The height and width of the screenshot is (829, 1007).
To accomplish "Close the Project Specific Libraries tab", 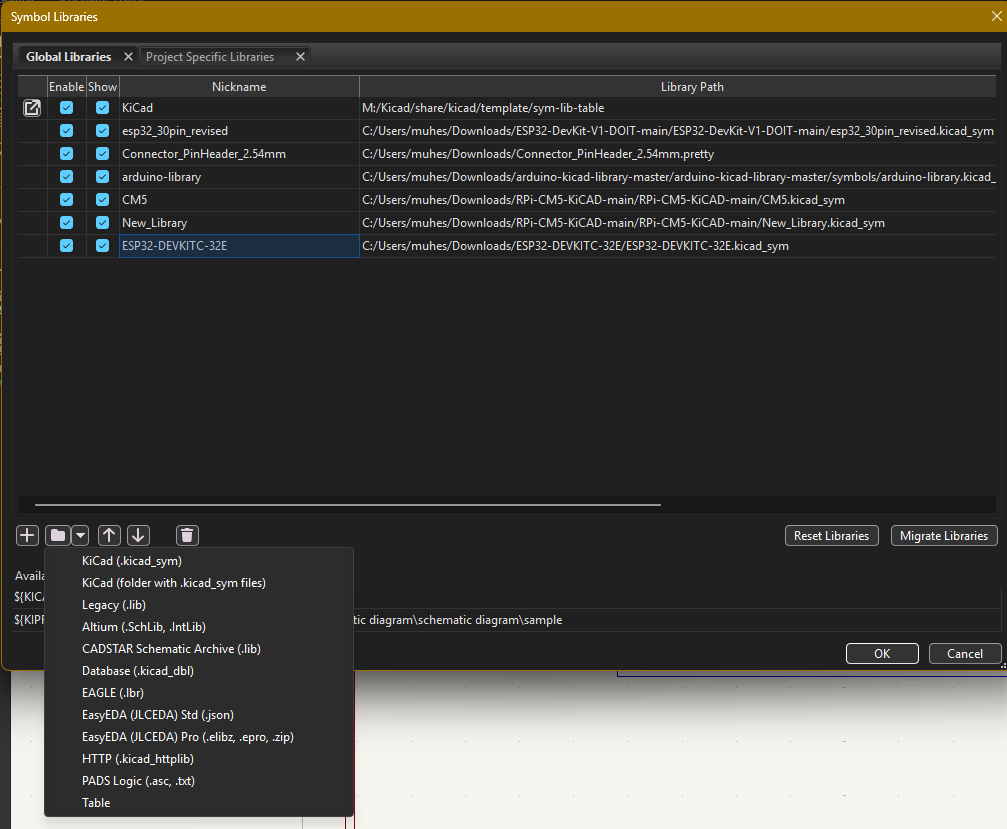I will tap(300, 57).
